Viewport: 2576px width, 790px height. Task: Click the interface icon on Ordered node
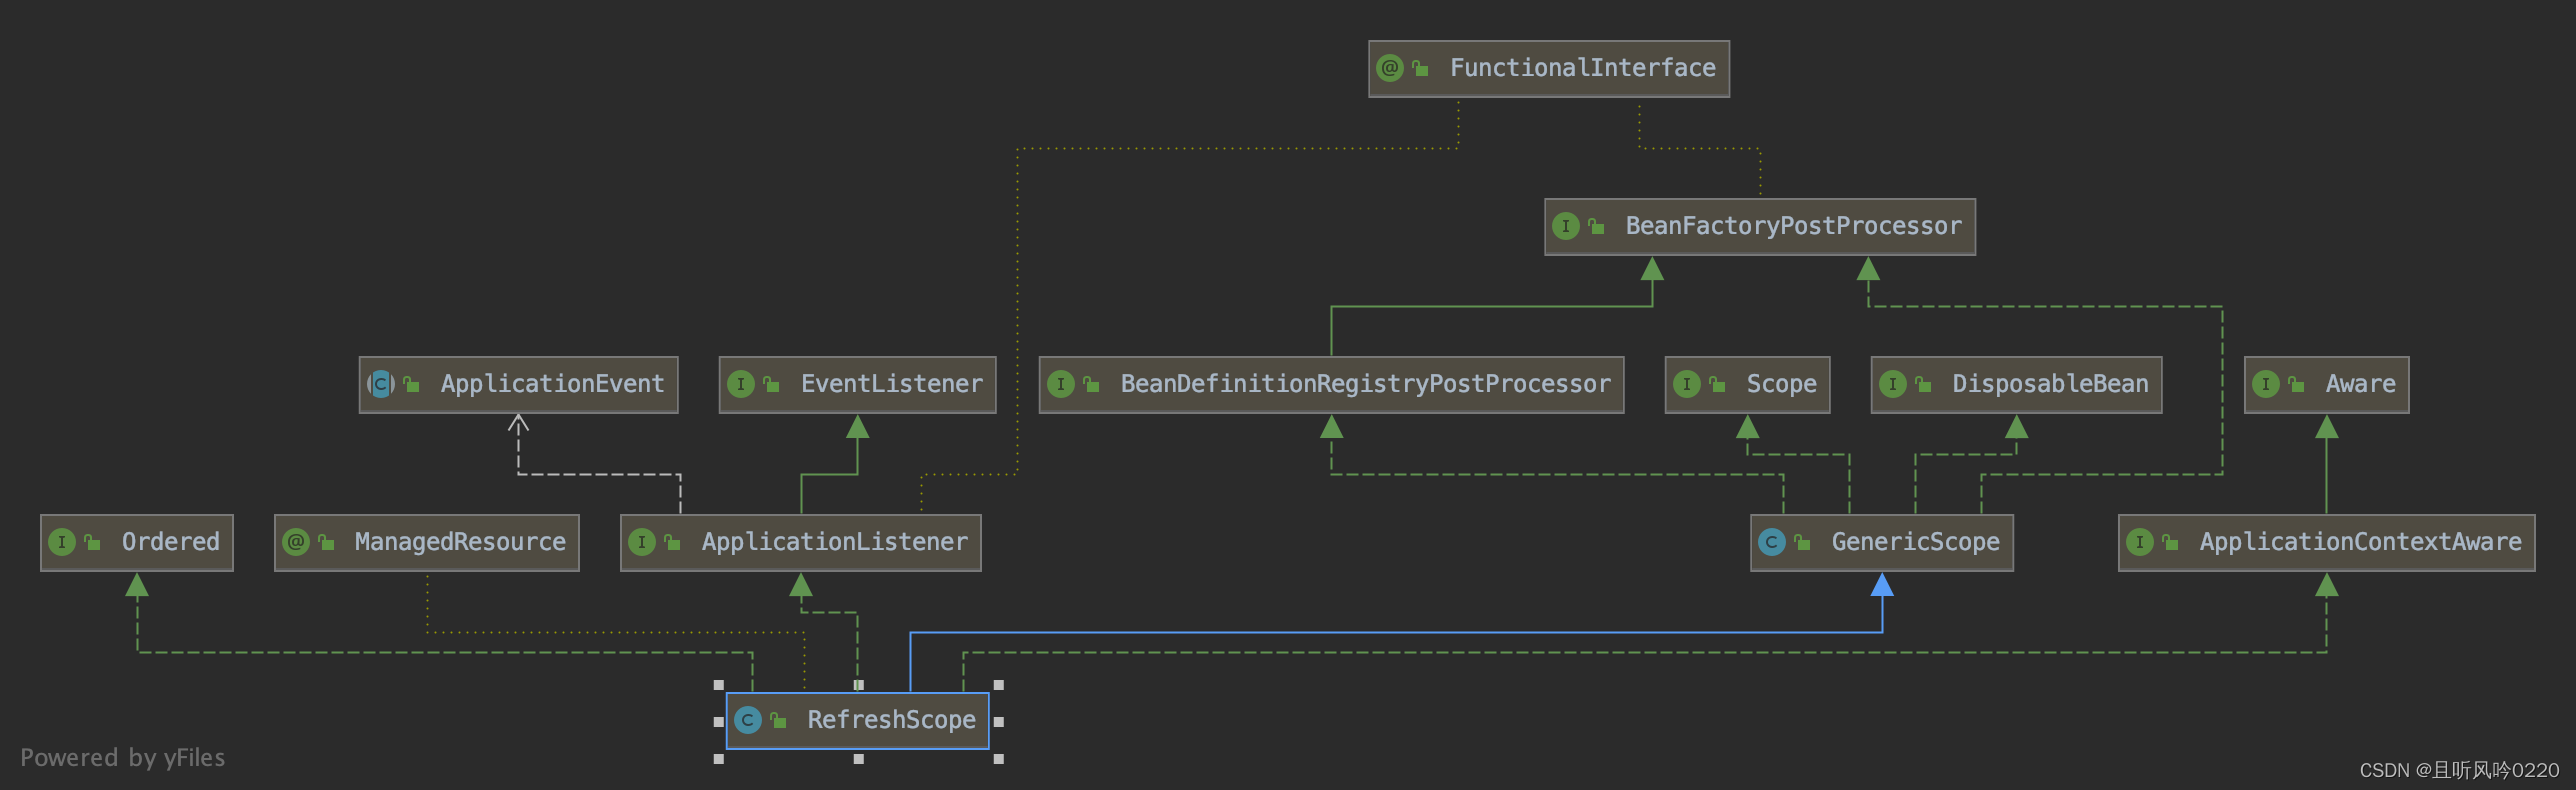click(x=62, y=542)
